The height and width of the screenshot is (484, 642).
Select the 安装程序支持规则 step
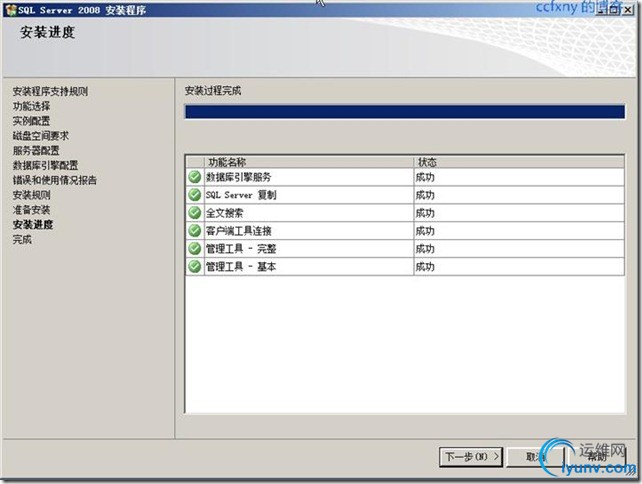[x=50, y=91]
